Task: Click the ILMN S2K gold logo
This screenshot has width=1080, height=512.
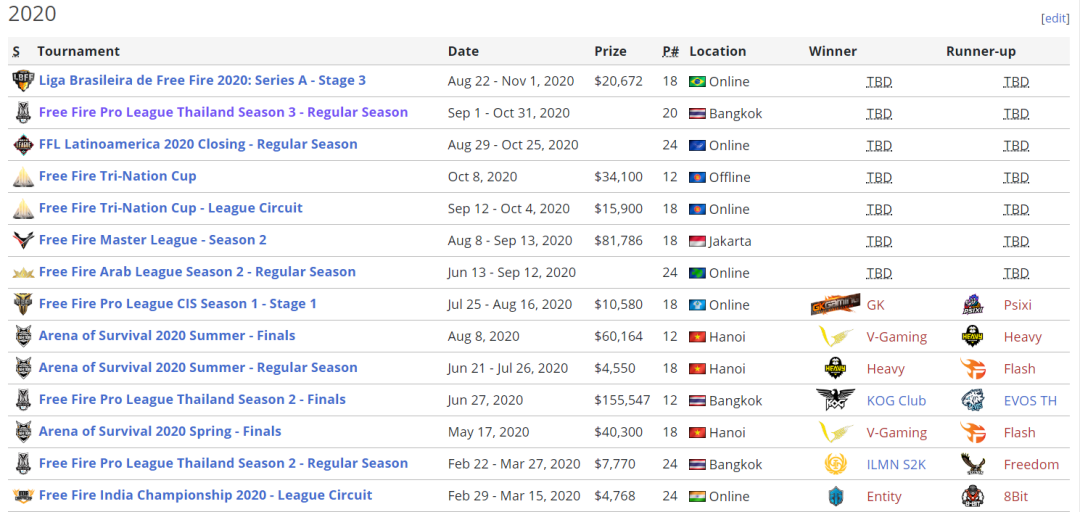Action: tap(835, 464)
